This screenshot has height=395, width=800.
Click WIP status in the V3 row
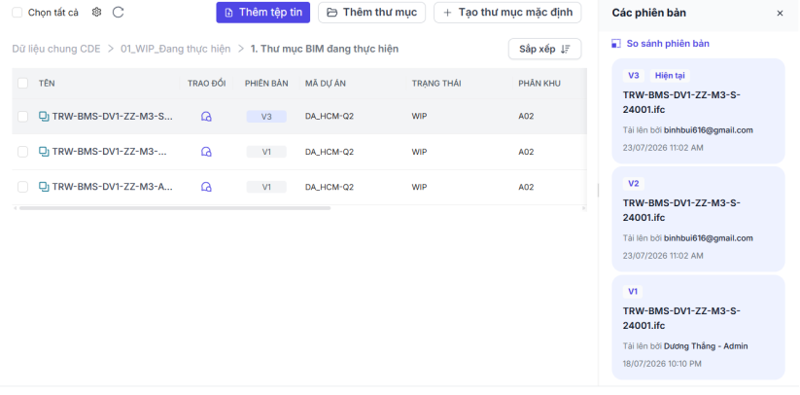click(419, 116)
